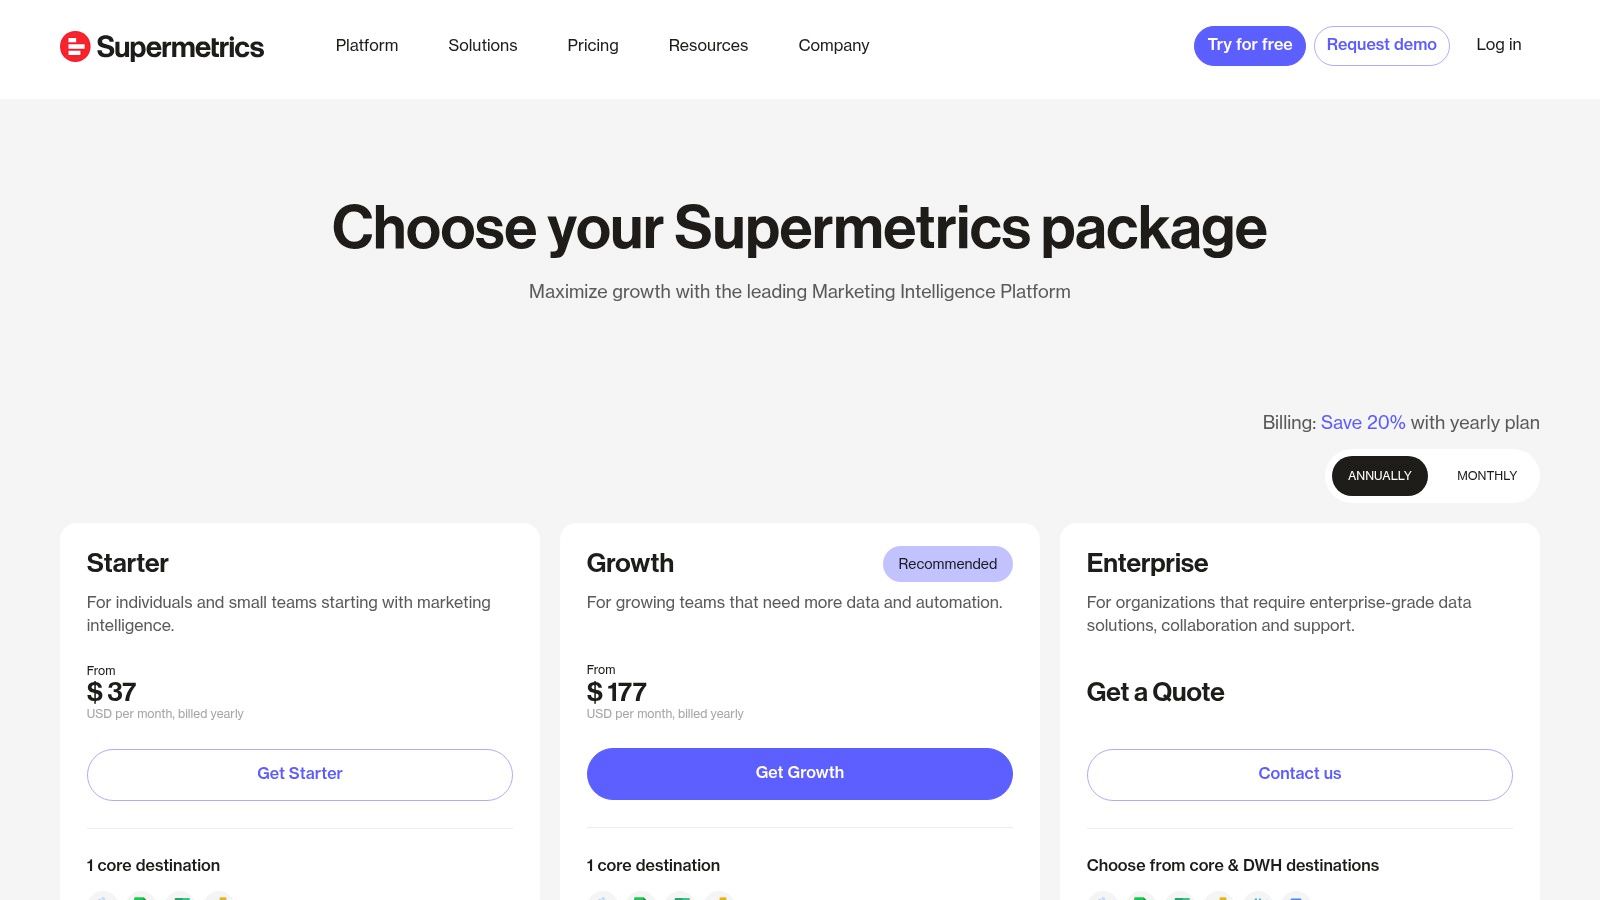
Task: Click the Google Sheets destination icon under Growth
Action: [x=640, y=898]
